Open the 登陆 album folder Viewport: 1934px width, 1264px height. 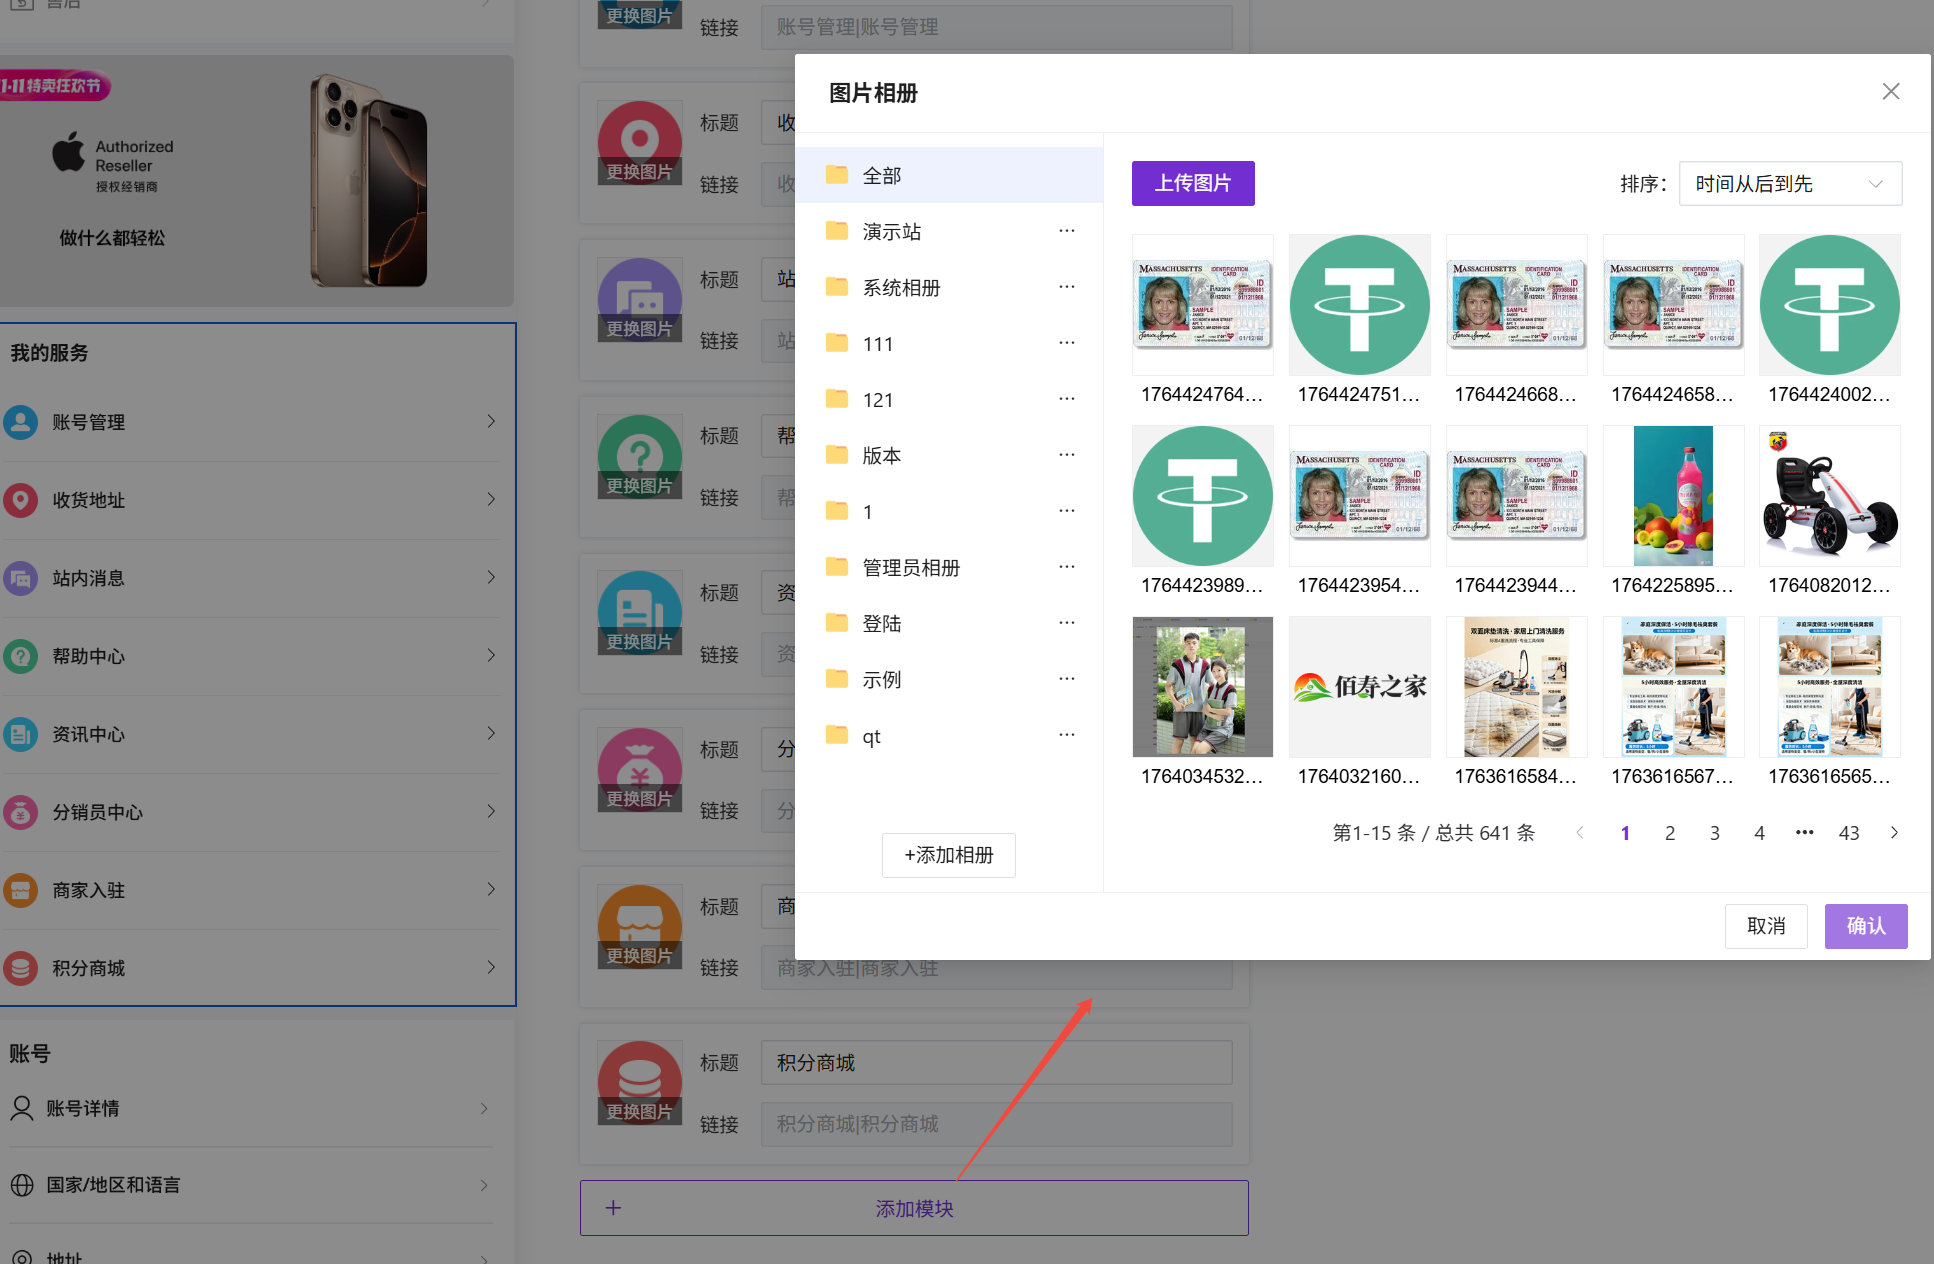pyautogui.click(x=880, y=624)
